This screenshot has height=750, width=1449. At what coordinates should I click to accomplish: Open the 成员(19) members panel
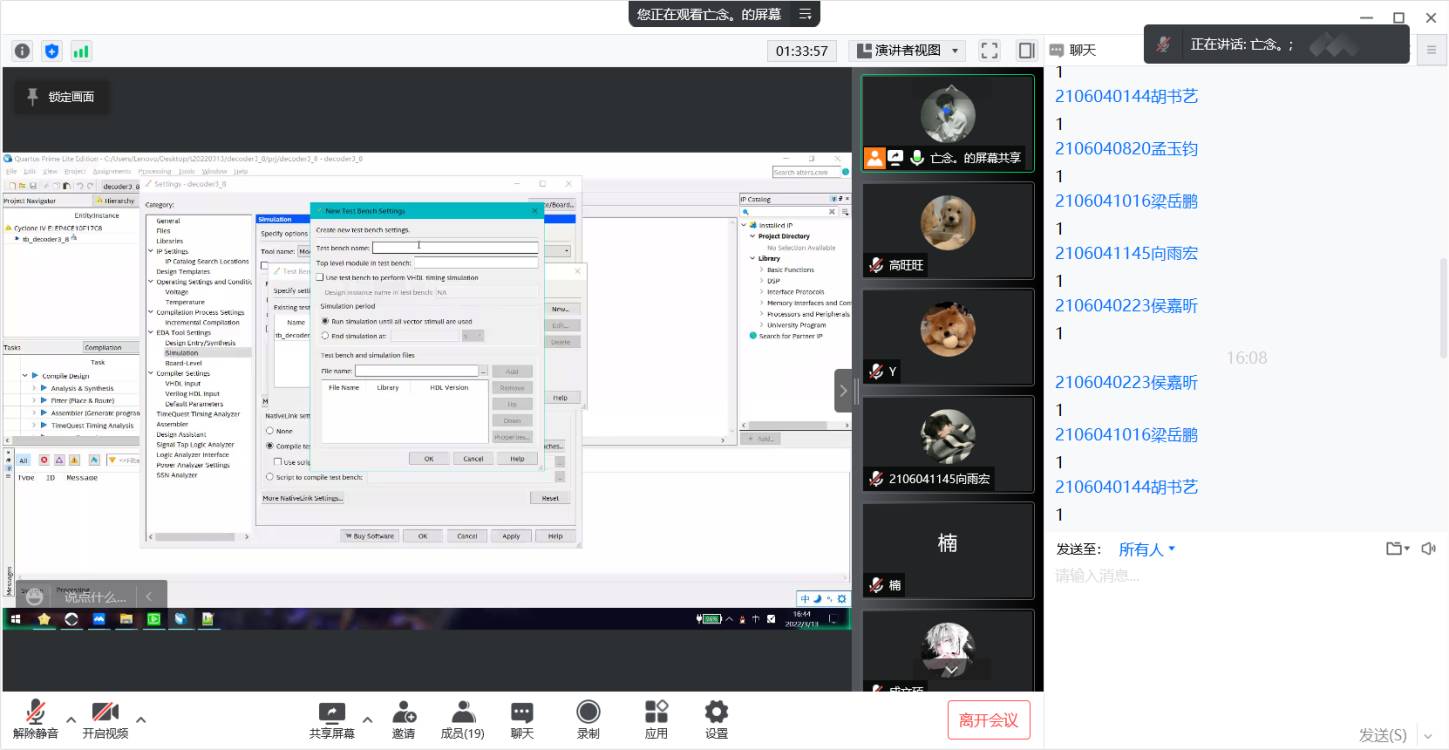(462, 719)
